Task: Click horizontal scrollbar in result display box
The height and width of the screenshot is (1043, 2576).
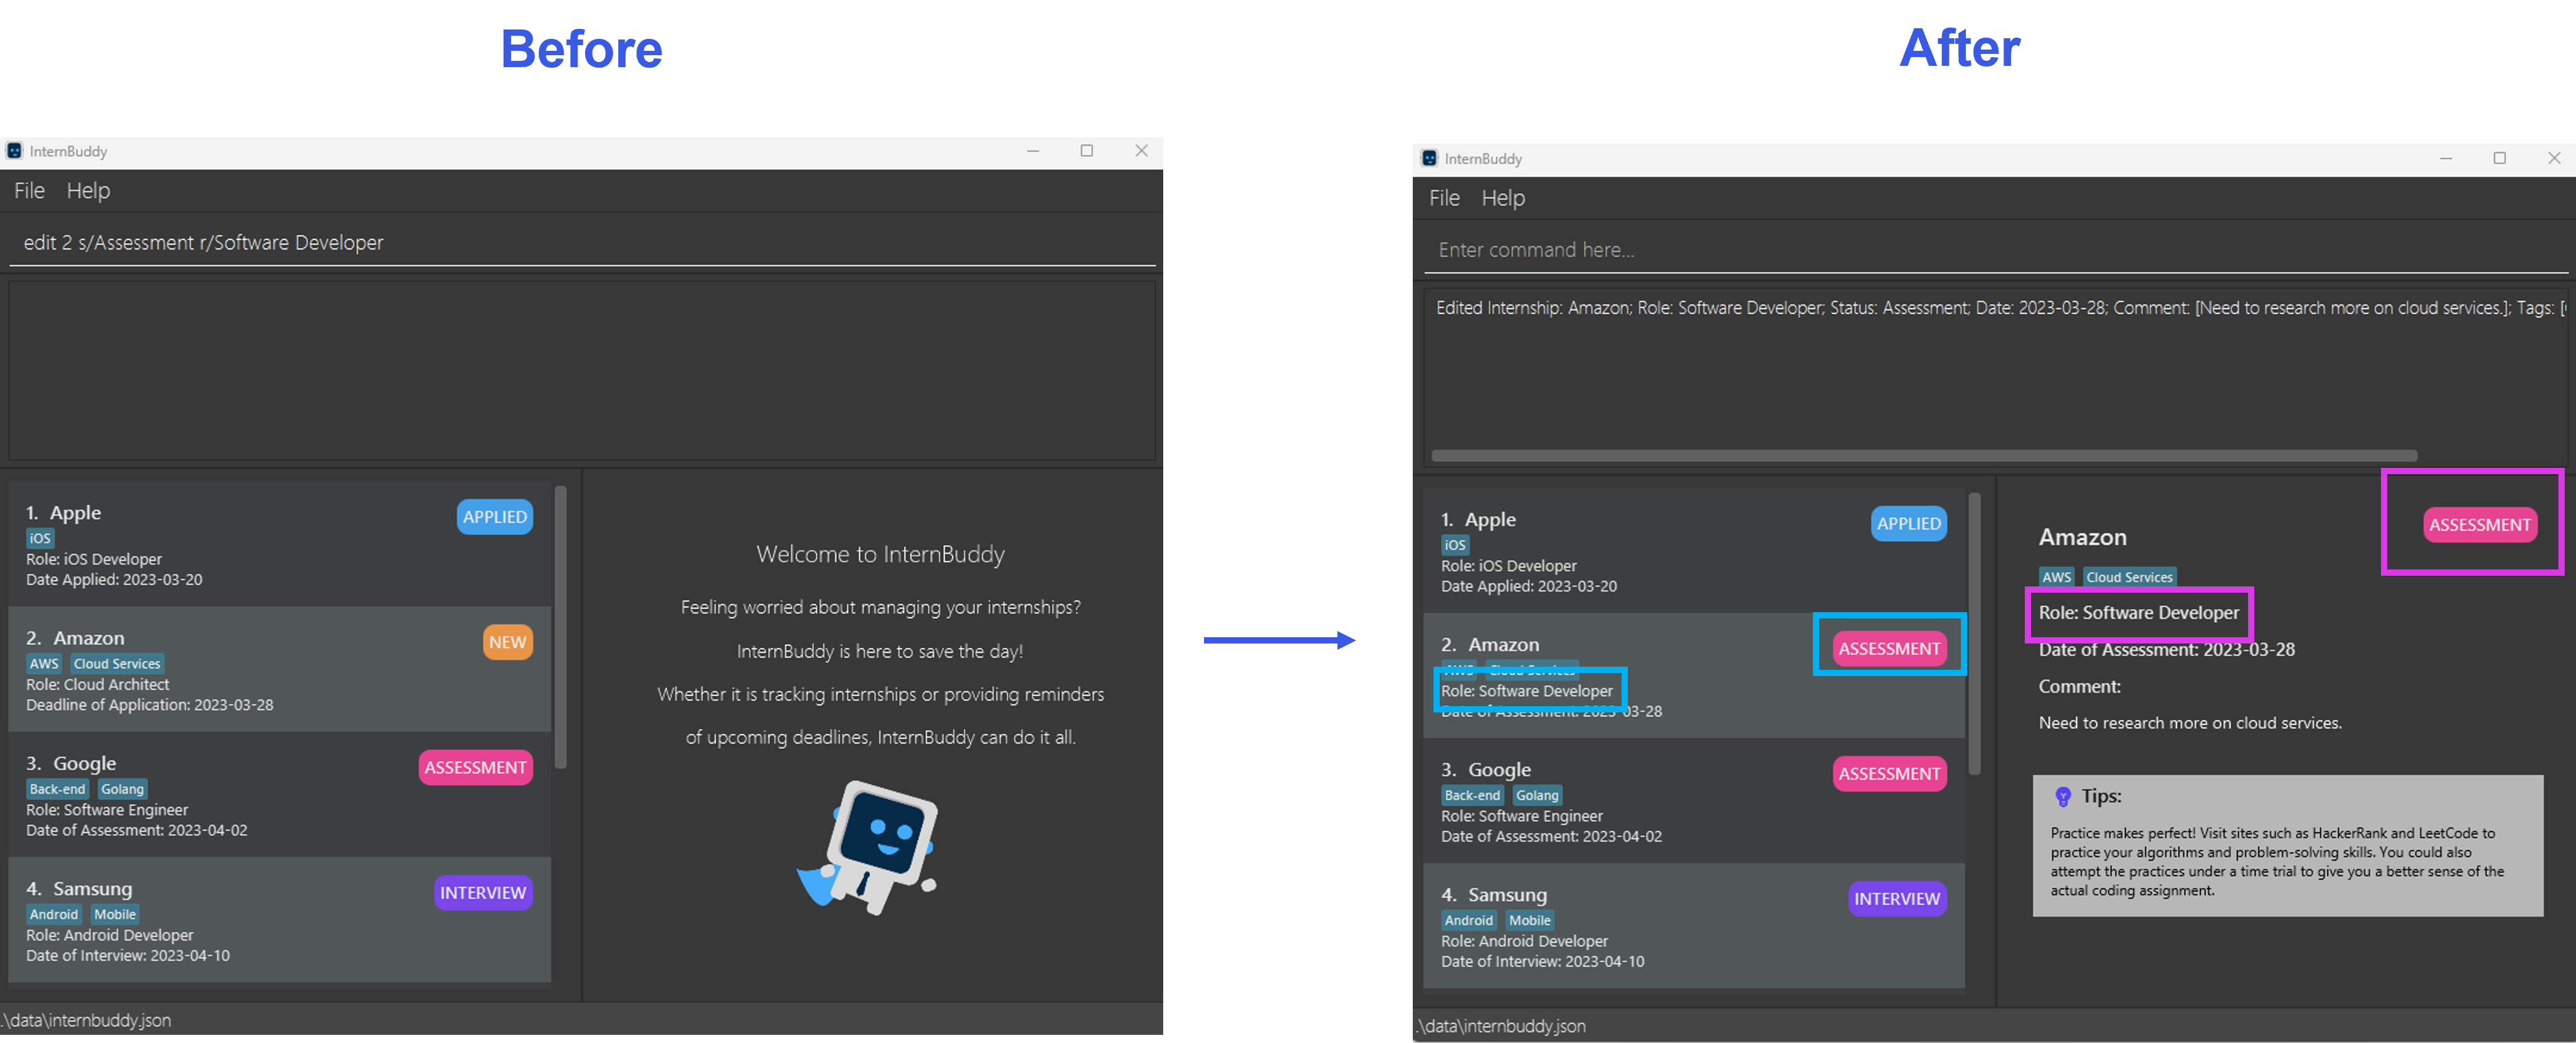Action: pos(1924,456)
